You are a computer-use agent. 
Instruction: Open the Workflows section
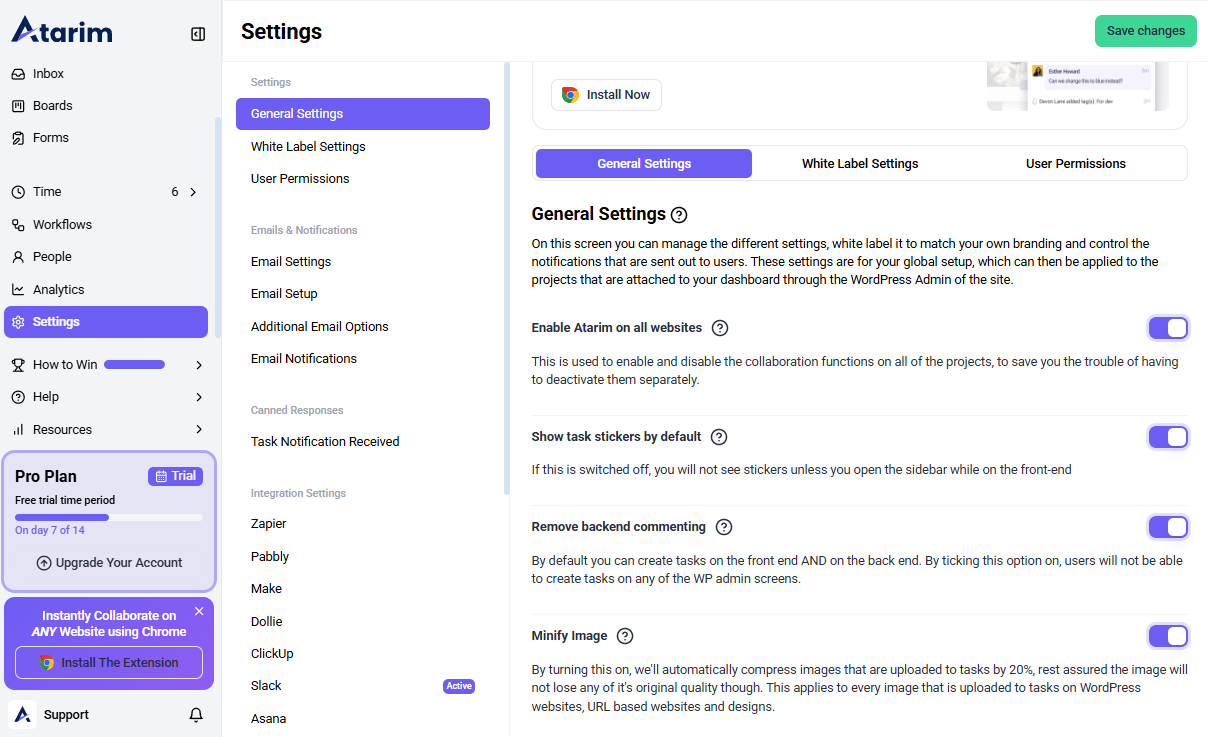[x=62, y=225]
